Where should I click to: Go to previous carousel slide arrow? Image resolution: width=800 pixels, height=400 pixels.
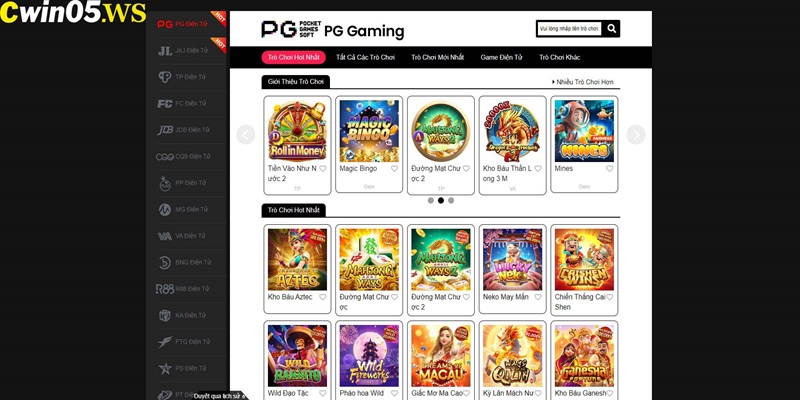[246, 135]
